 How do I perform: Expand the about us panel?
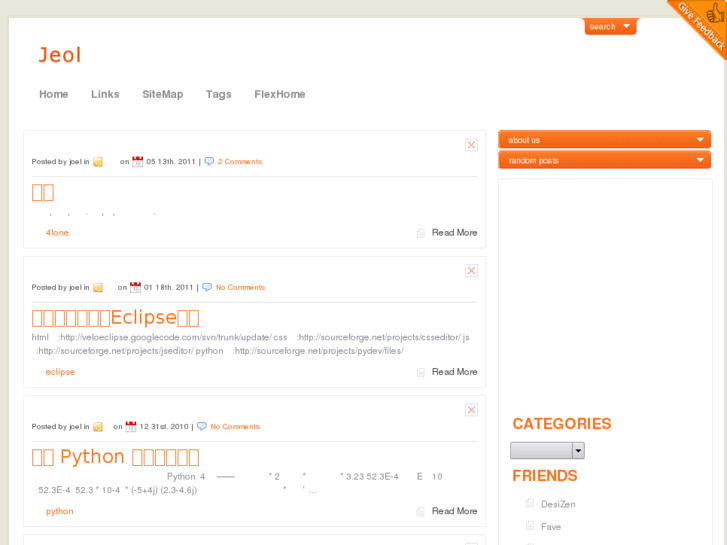pyautogui.click(x=604, y=140)
